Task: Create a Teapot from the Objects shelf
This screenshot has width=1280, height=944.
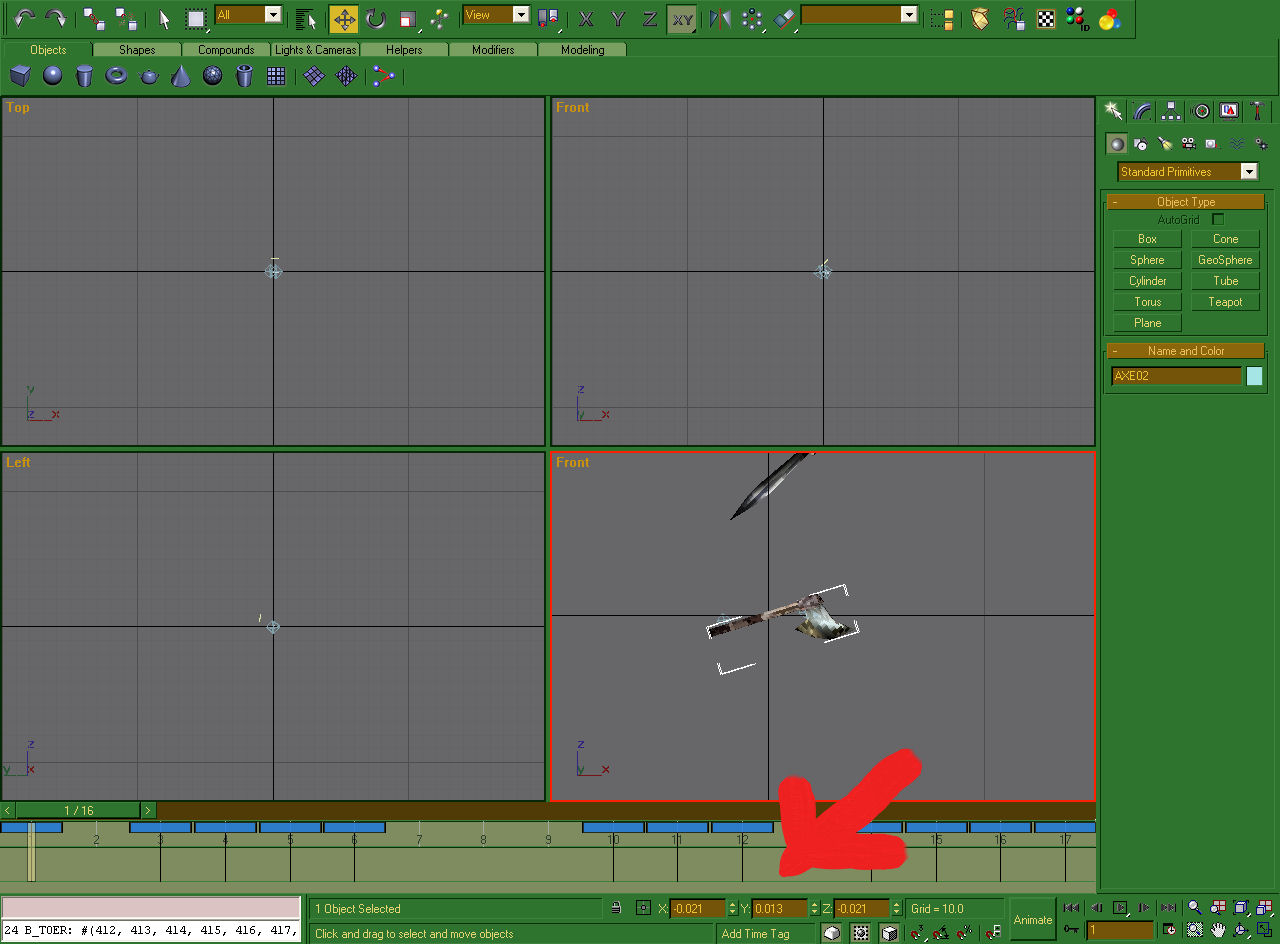Action: pos(149,76)
